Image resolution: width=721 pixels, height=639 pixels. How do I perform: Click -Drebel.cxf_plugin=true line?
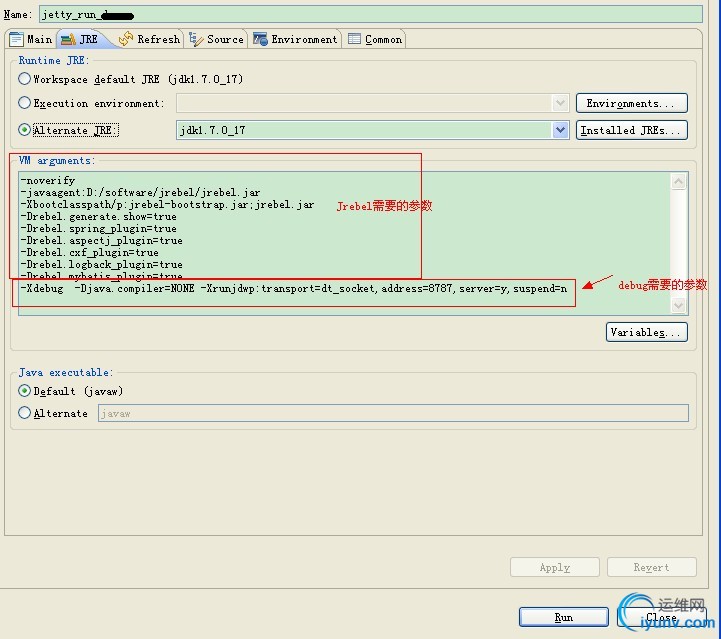(x=90, y=252)
